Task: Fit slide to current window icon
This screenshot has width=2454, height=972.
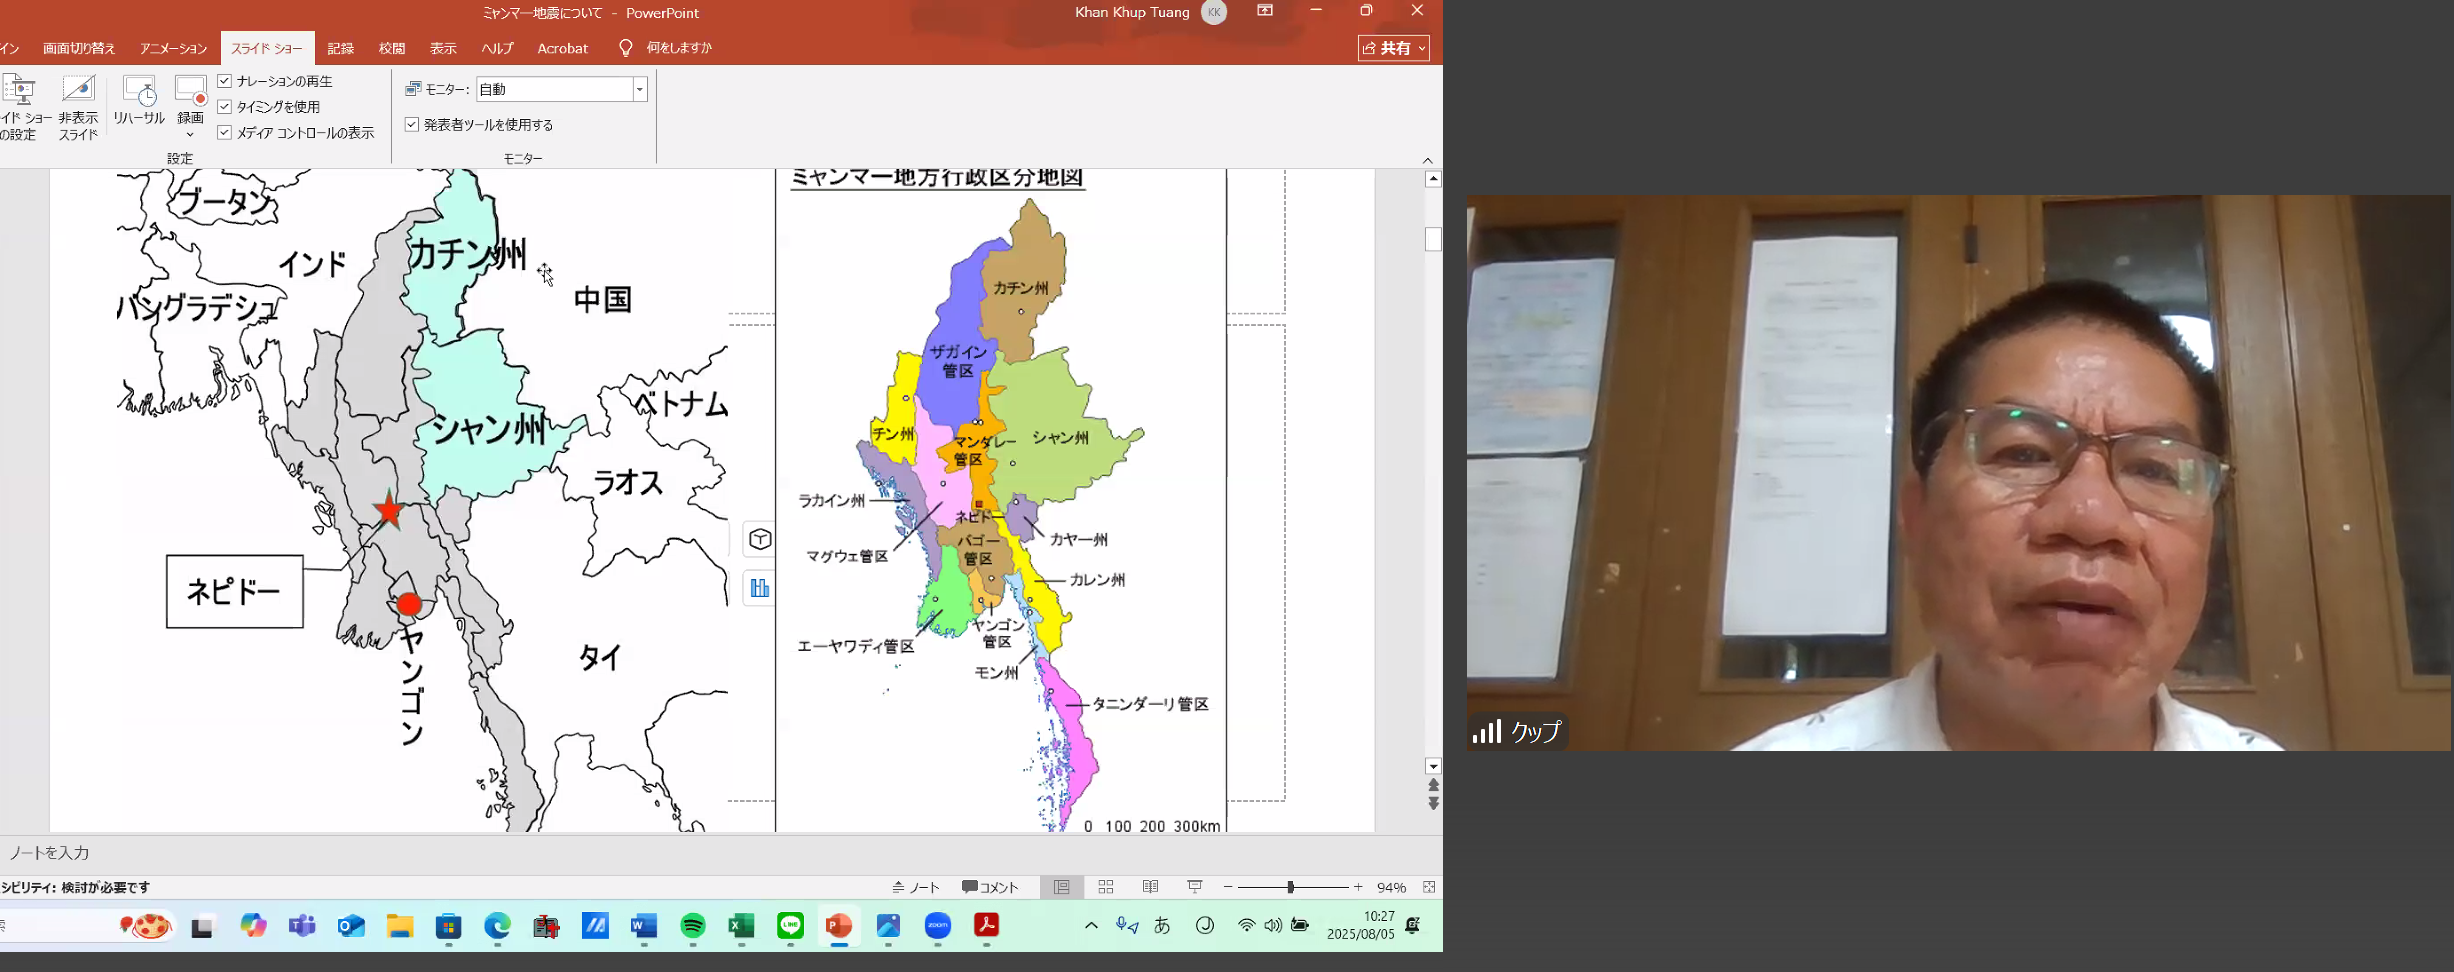Action: pyautogui.click(x=1429, y=887)
